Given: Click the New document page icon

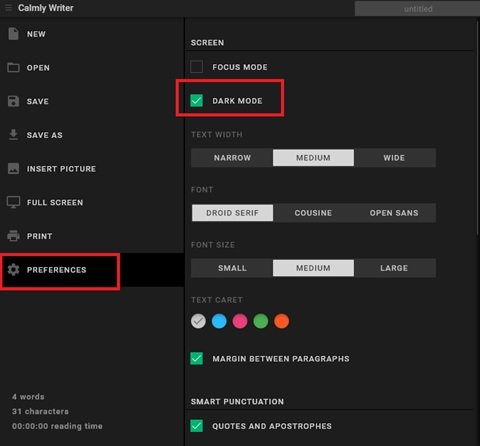Looking at the screenshot, I should (13, 34).
